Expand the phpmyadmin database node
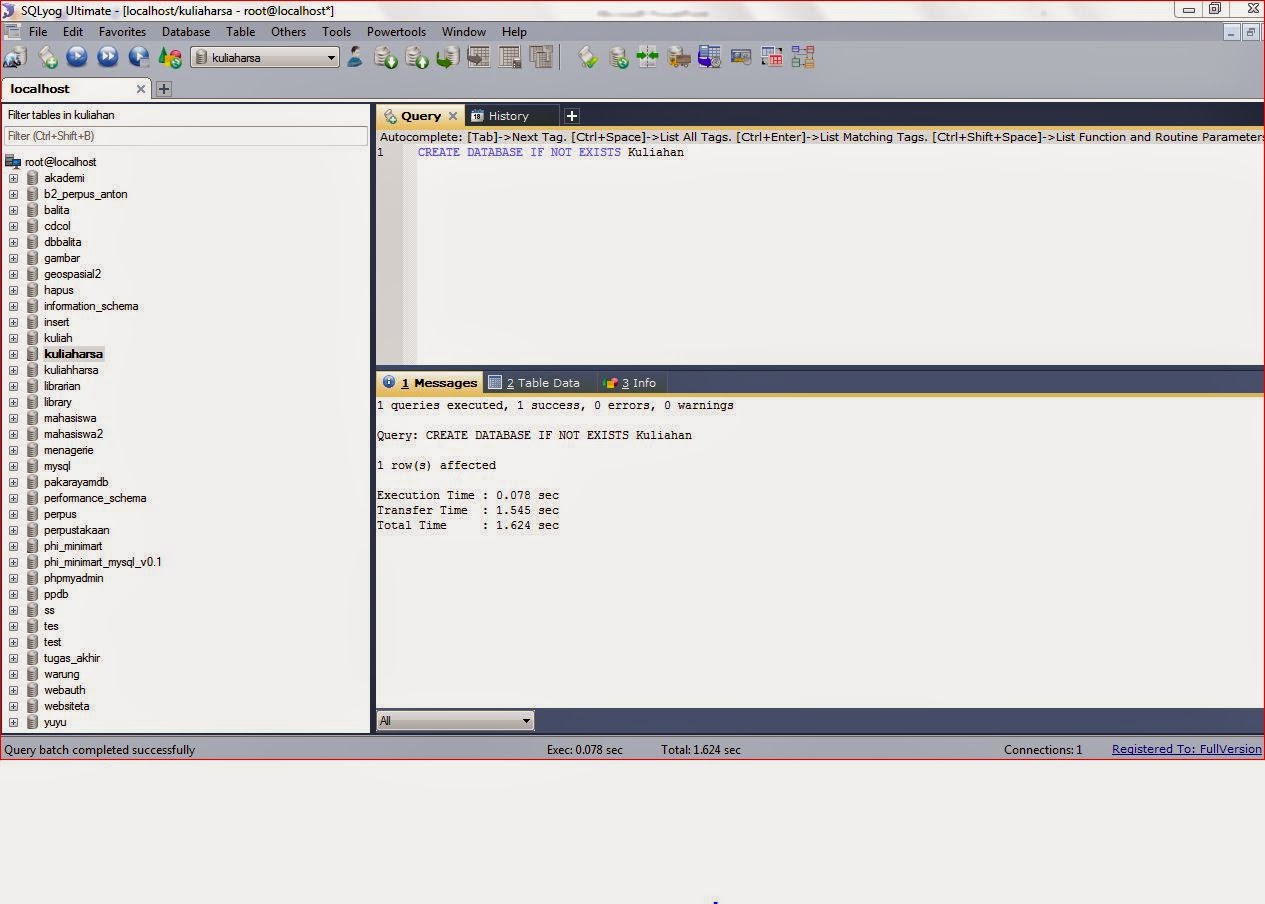This screenshot has width=1265, height=904. 14,578
